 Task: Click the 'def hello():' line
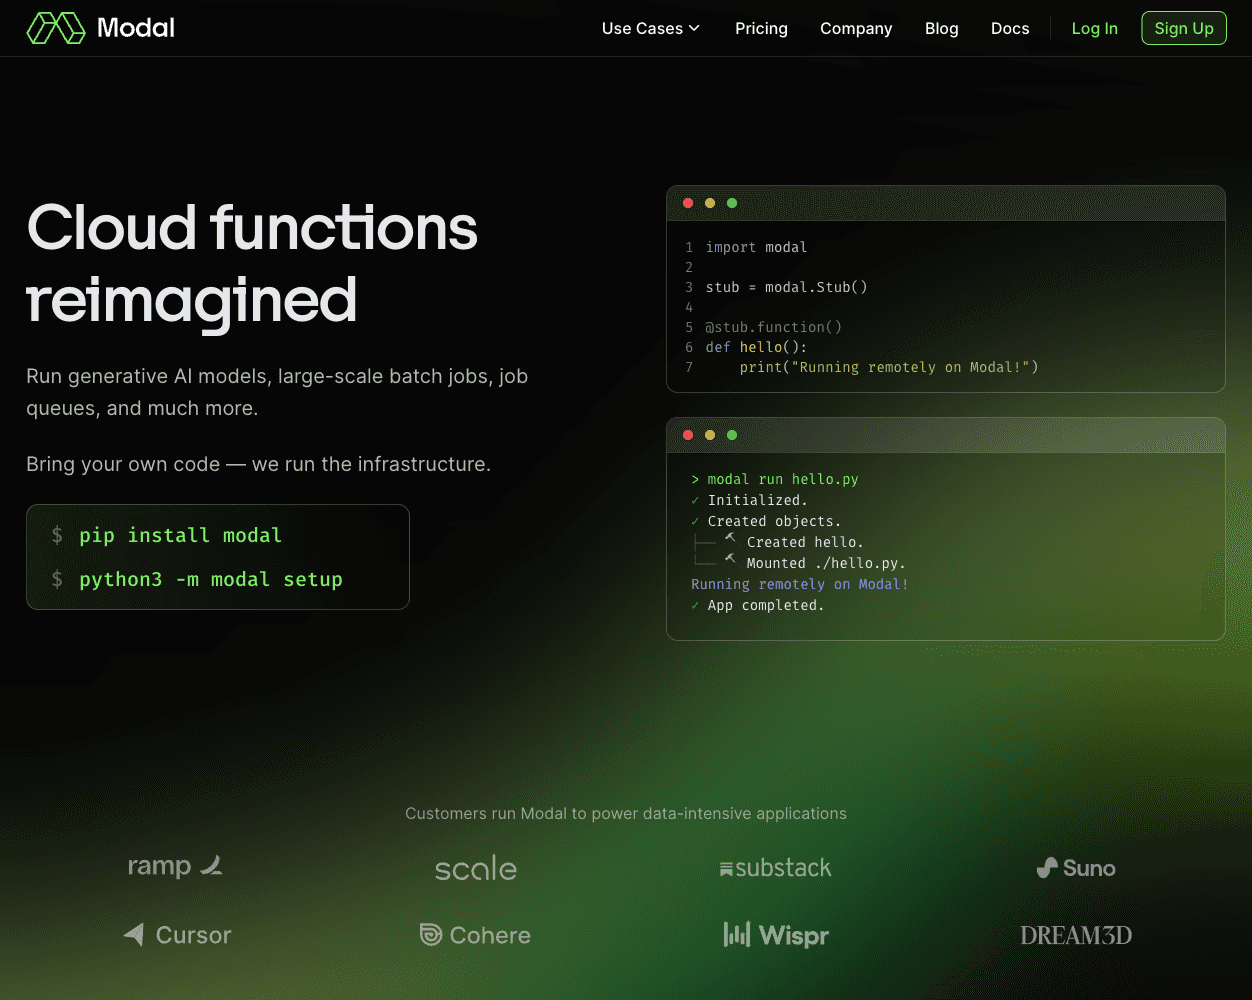pos(756,347)
